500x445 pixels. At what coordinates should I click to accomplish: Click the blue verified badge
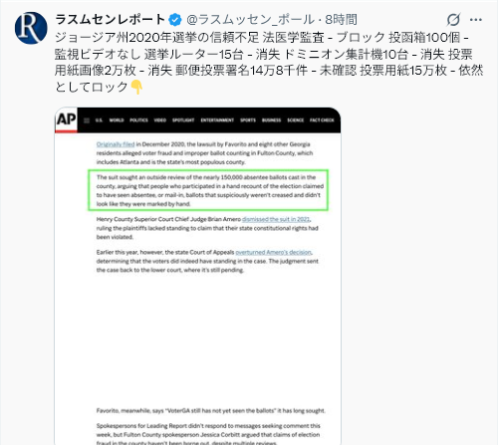[175, 20]
